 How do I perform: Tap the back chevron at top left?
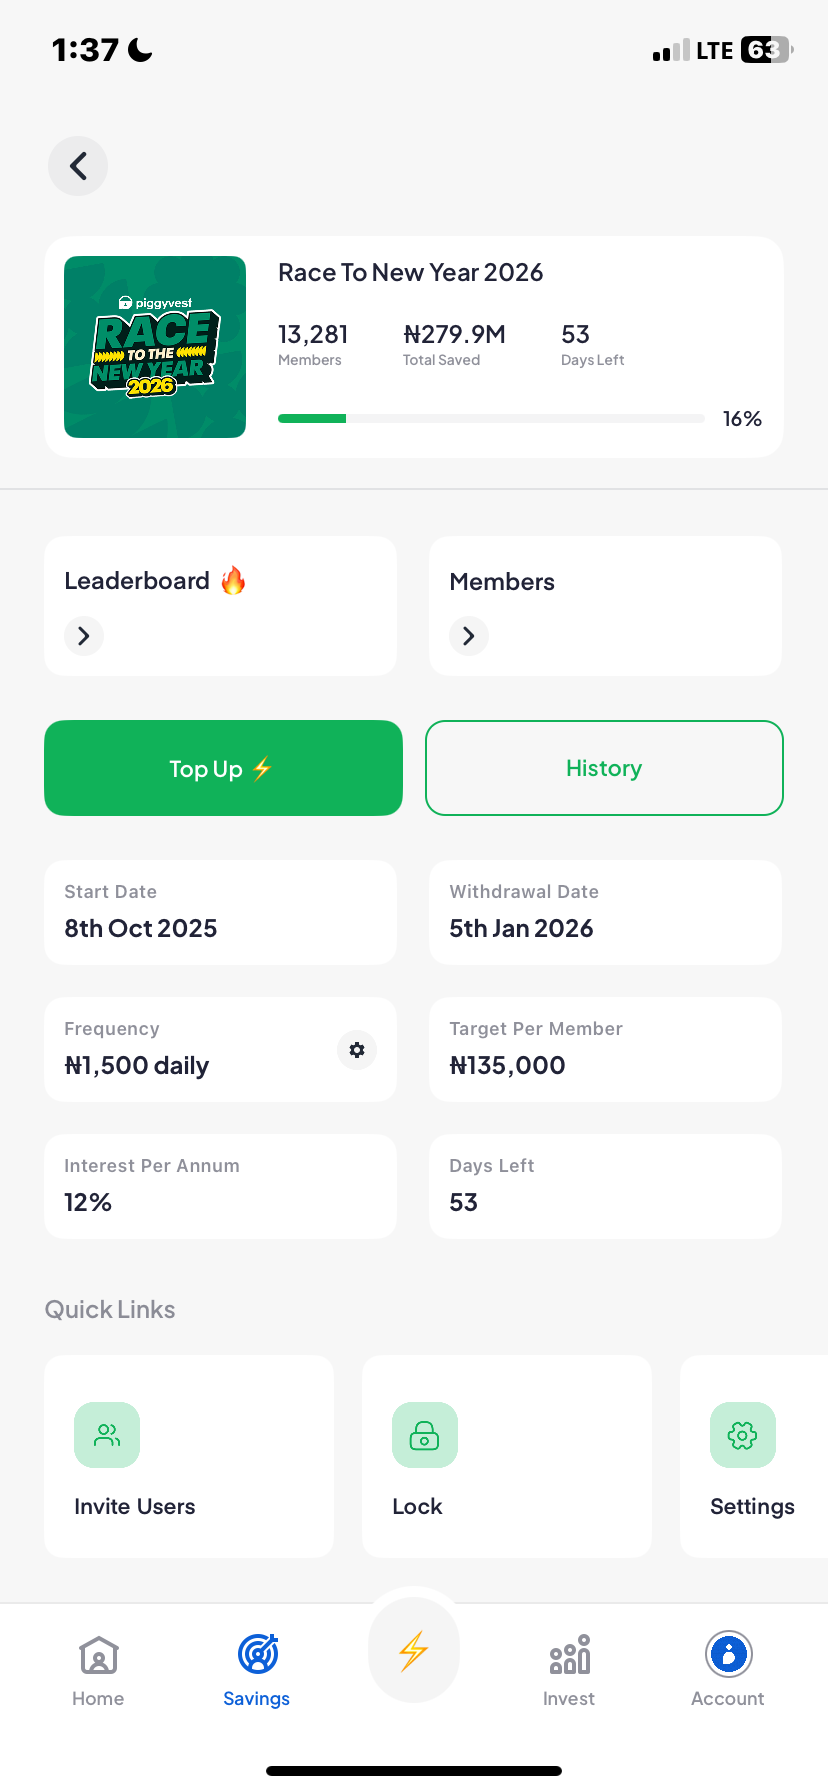(x=77, y=165)
